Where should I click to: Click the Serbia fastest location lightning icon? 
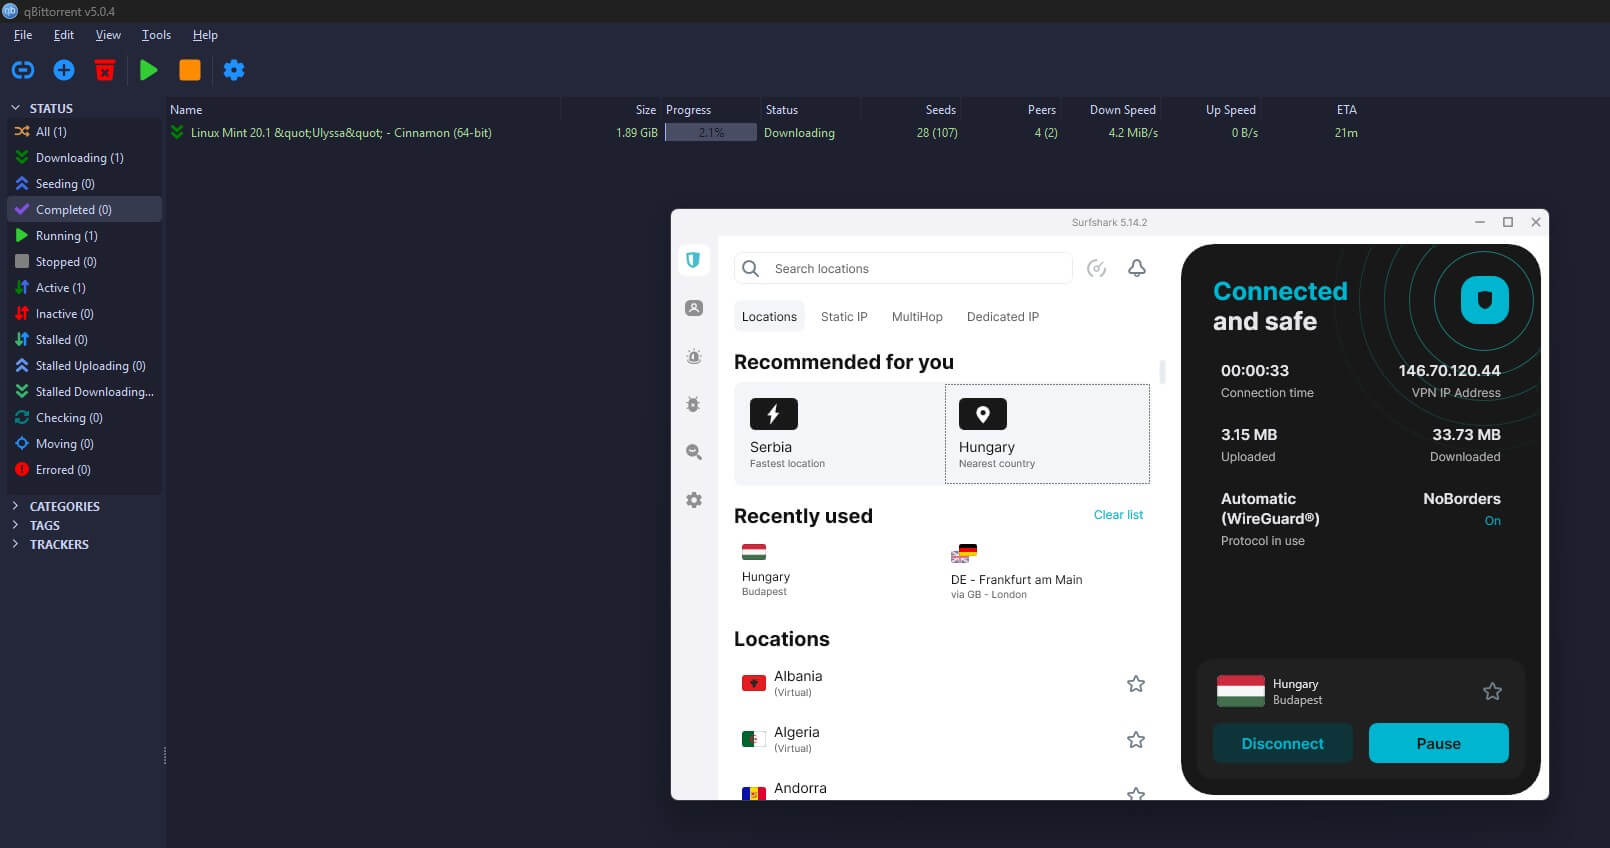(x=774, y=414)
